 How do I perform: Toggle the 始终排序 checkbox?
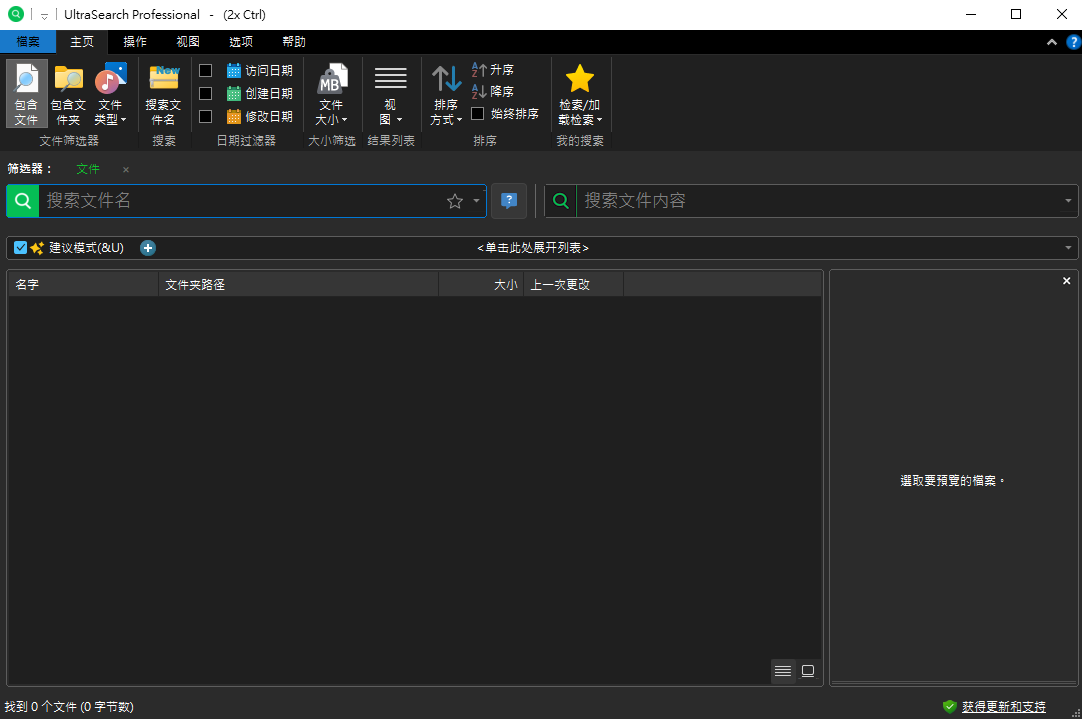478,114
